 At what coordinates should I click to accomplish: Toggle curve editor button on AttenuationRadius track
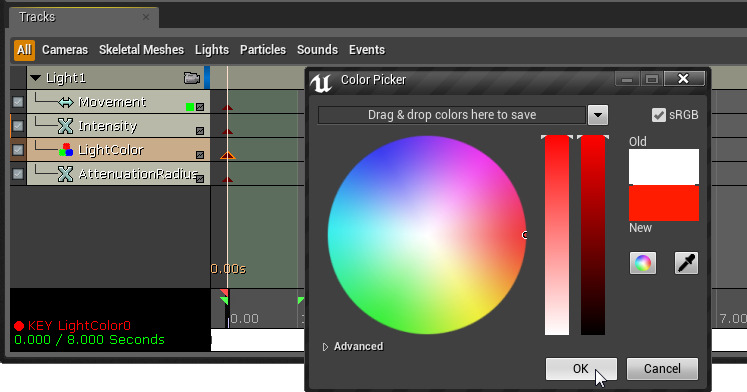200,179
